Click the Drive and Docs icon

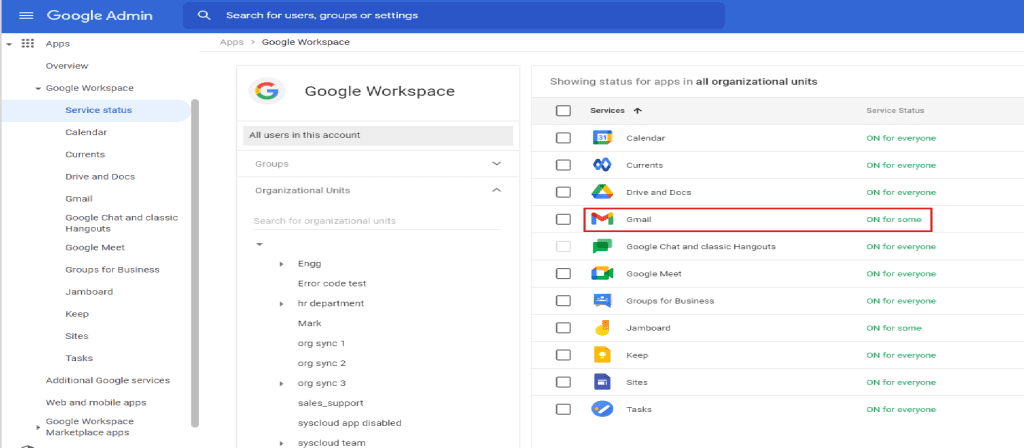point(601,192)
